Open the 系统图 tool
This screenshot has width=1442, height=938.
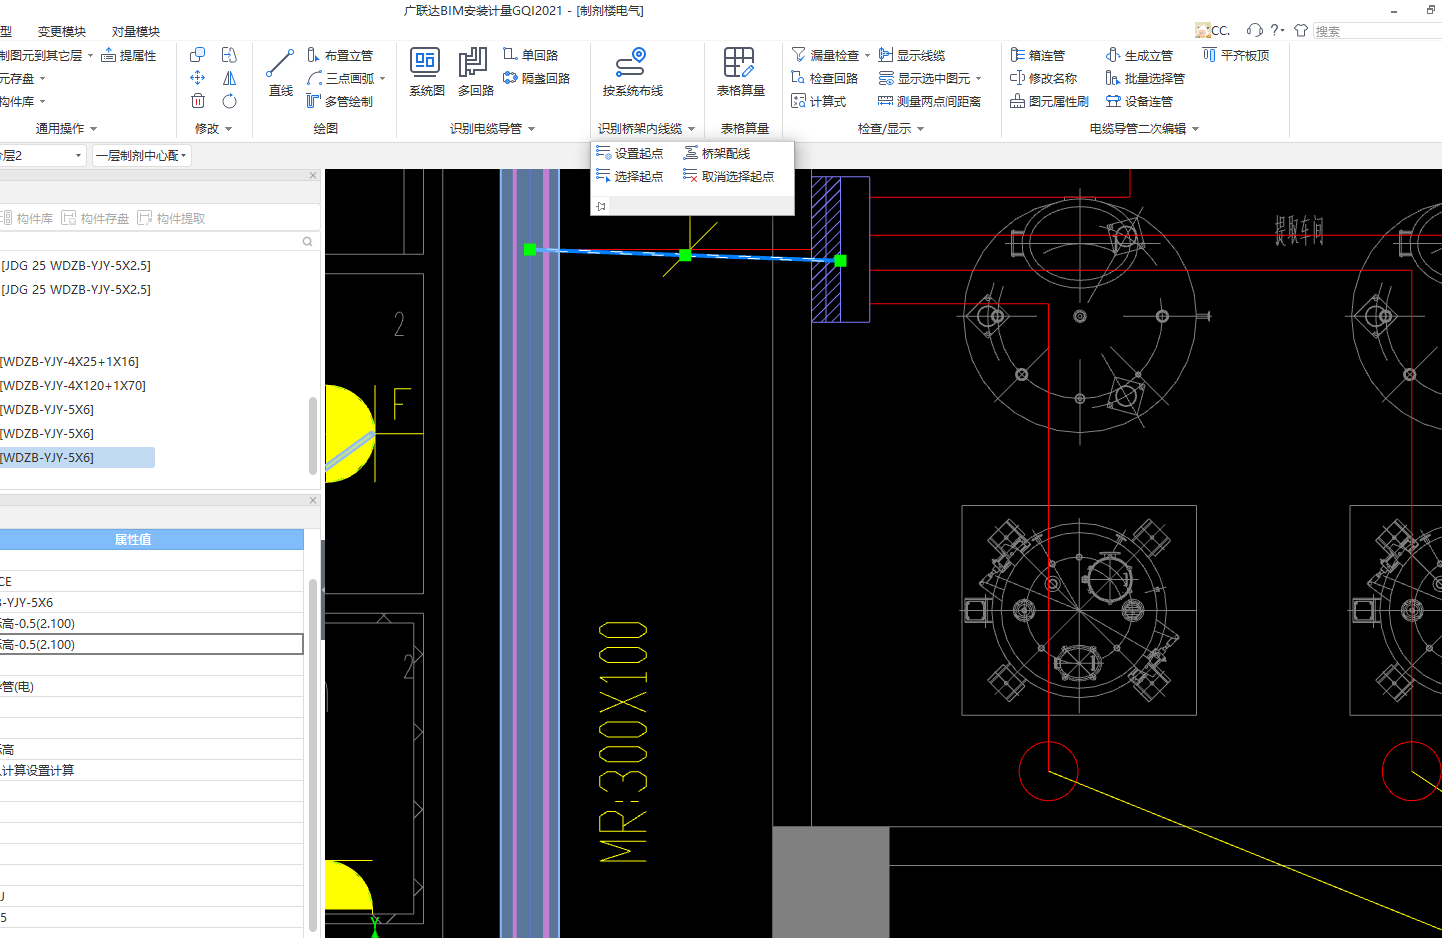point(426,73)
